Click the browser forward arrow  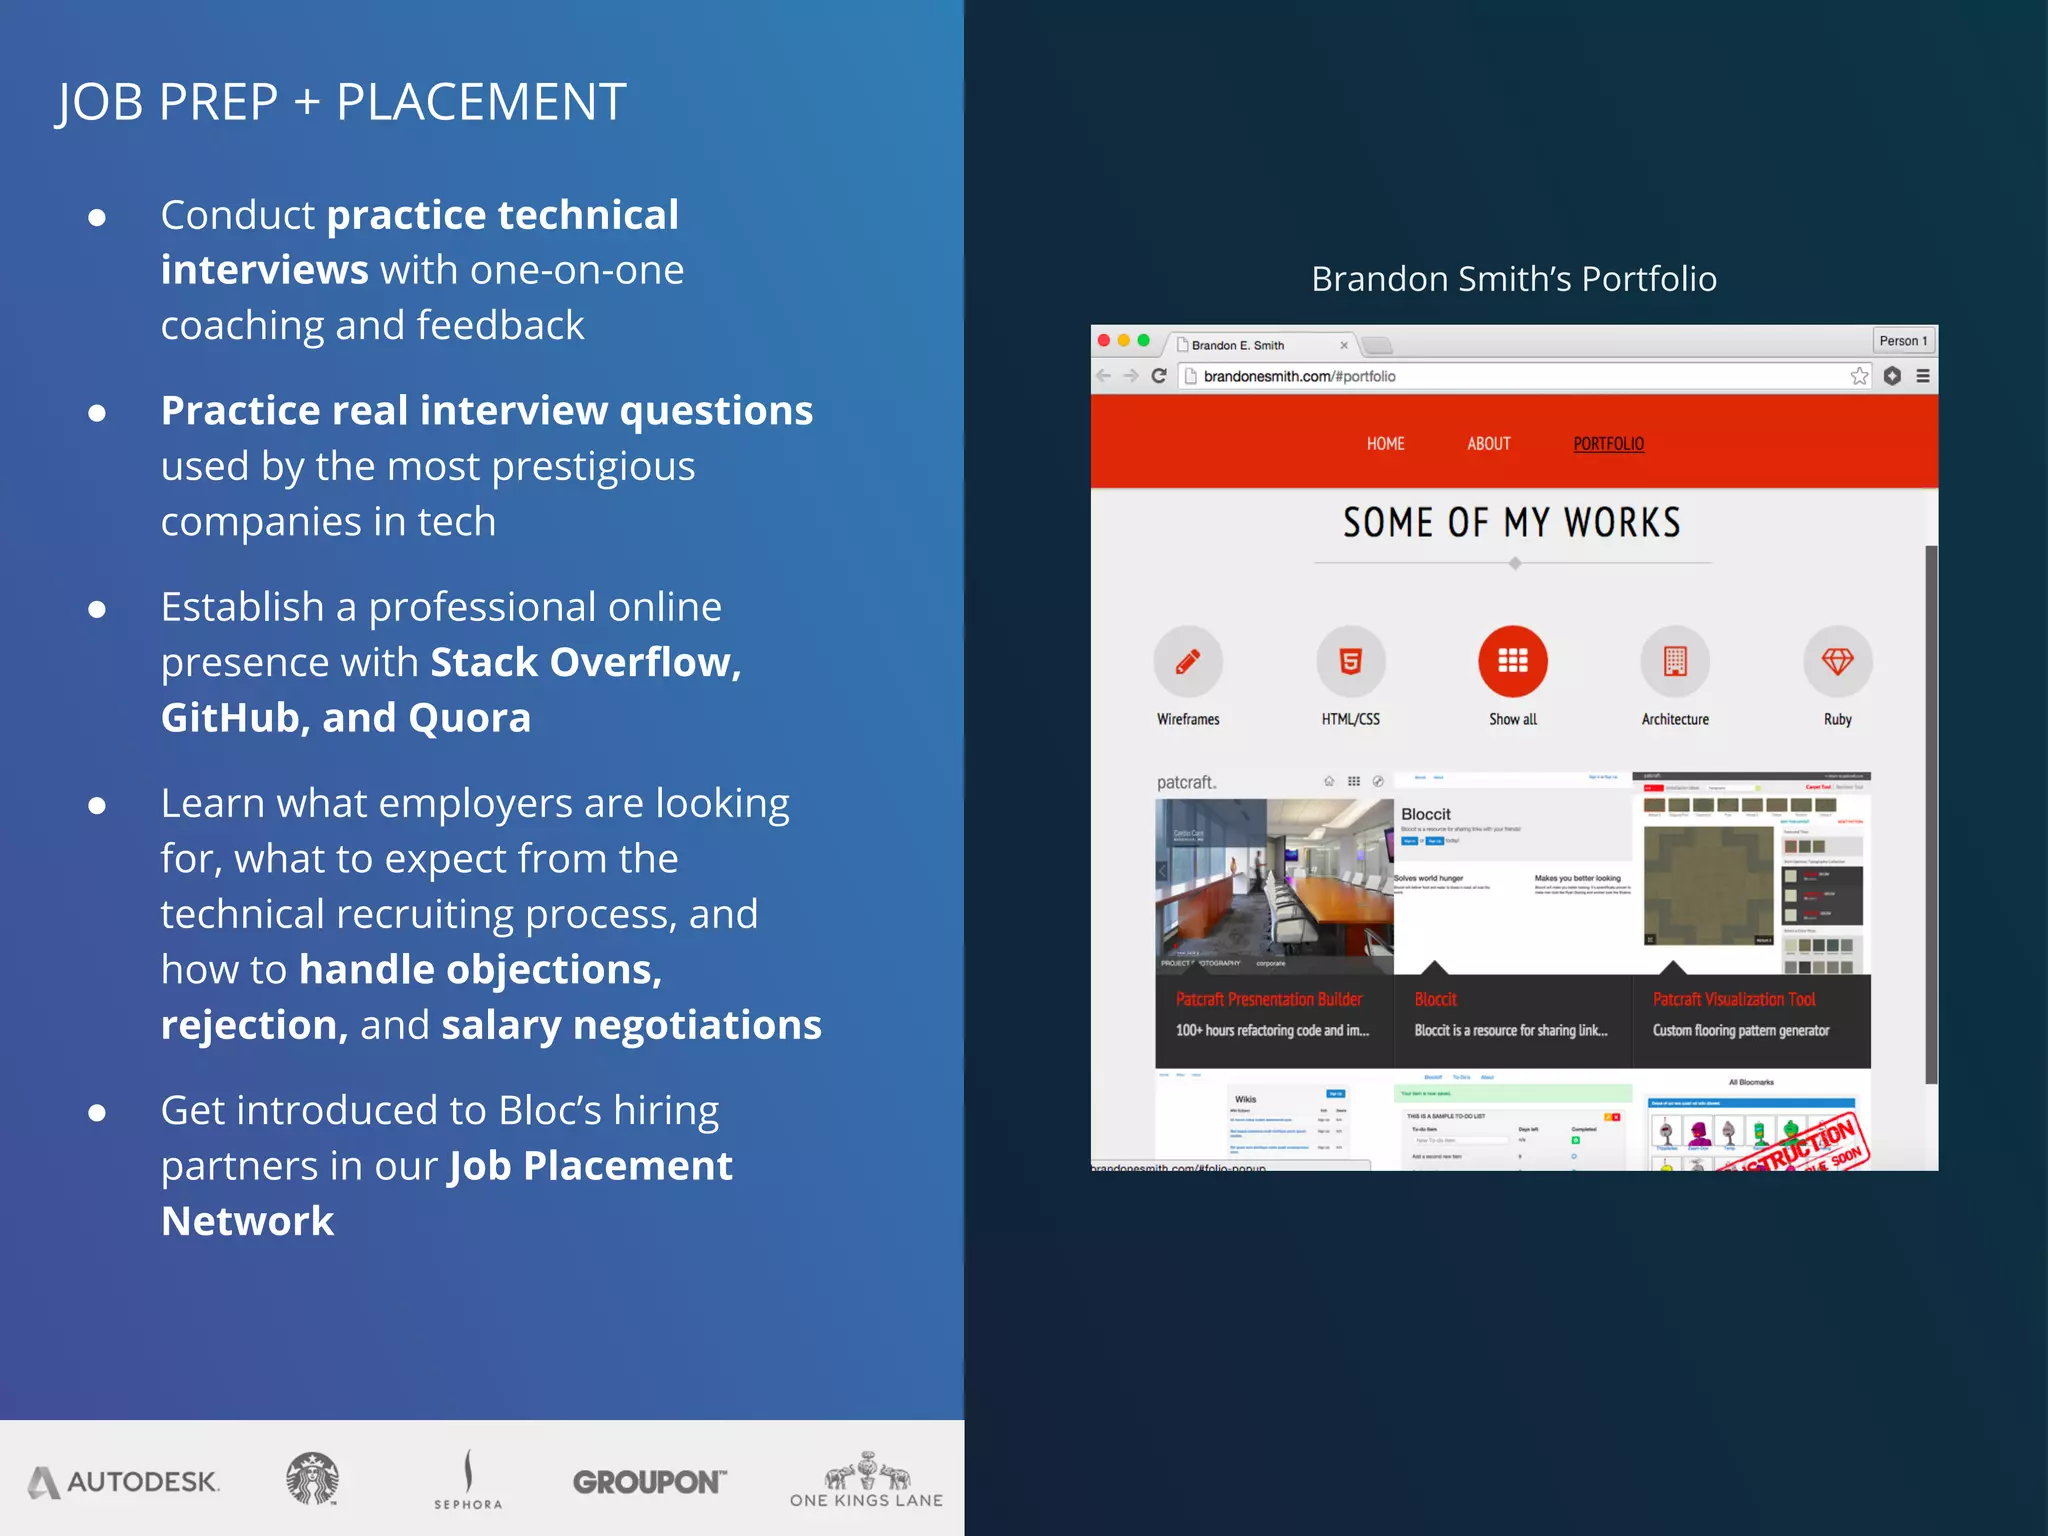click(1131, 376)
